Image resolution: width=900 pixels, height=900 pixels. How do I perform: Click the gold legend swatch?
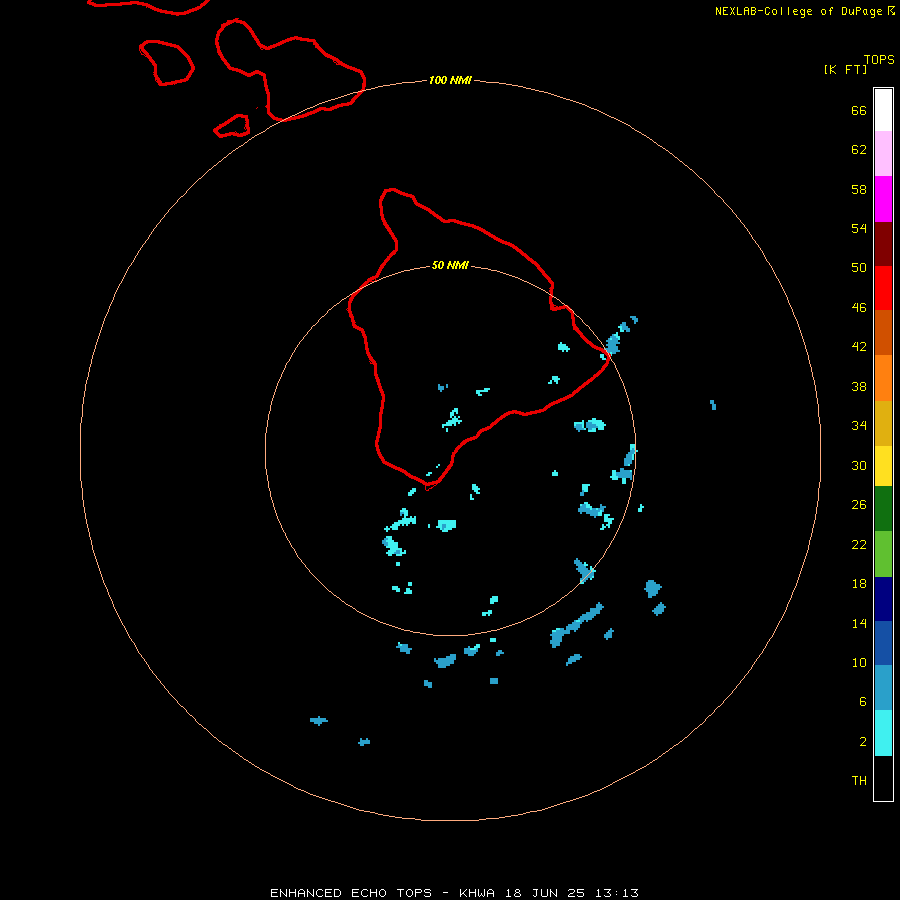tap(883, 423)
